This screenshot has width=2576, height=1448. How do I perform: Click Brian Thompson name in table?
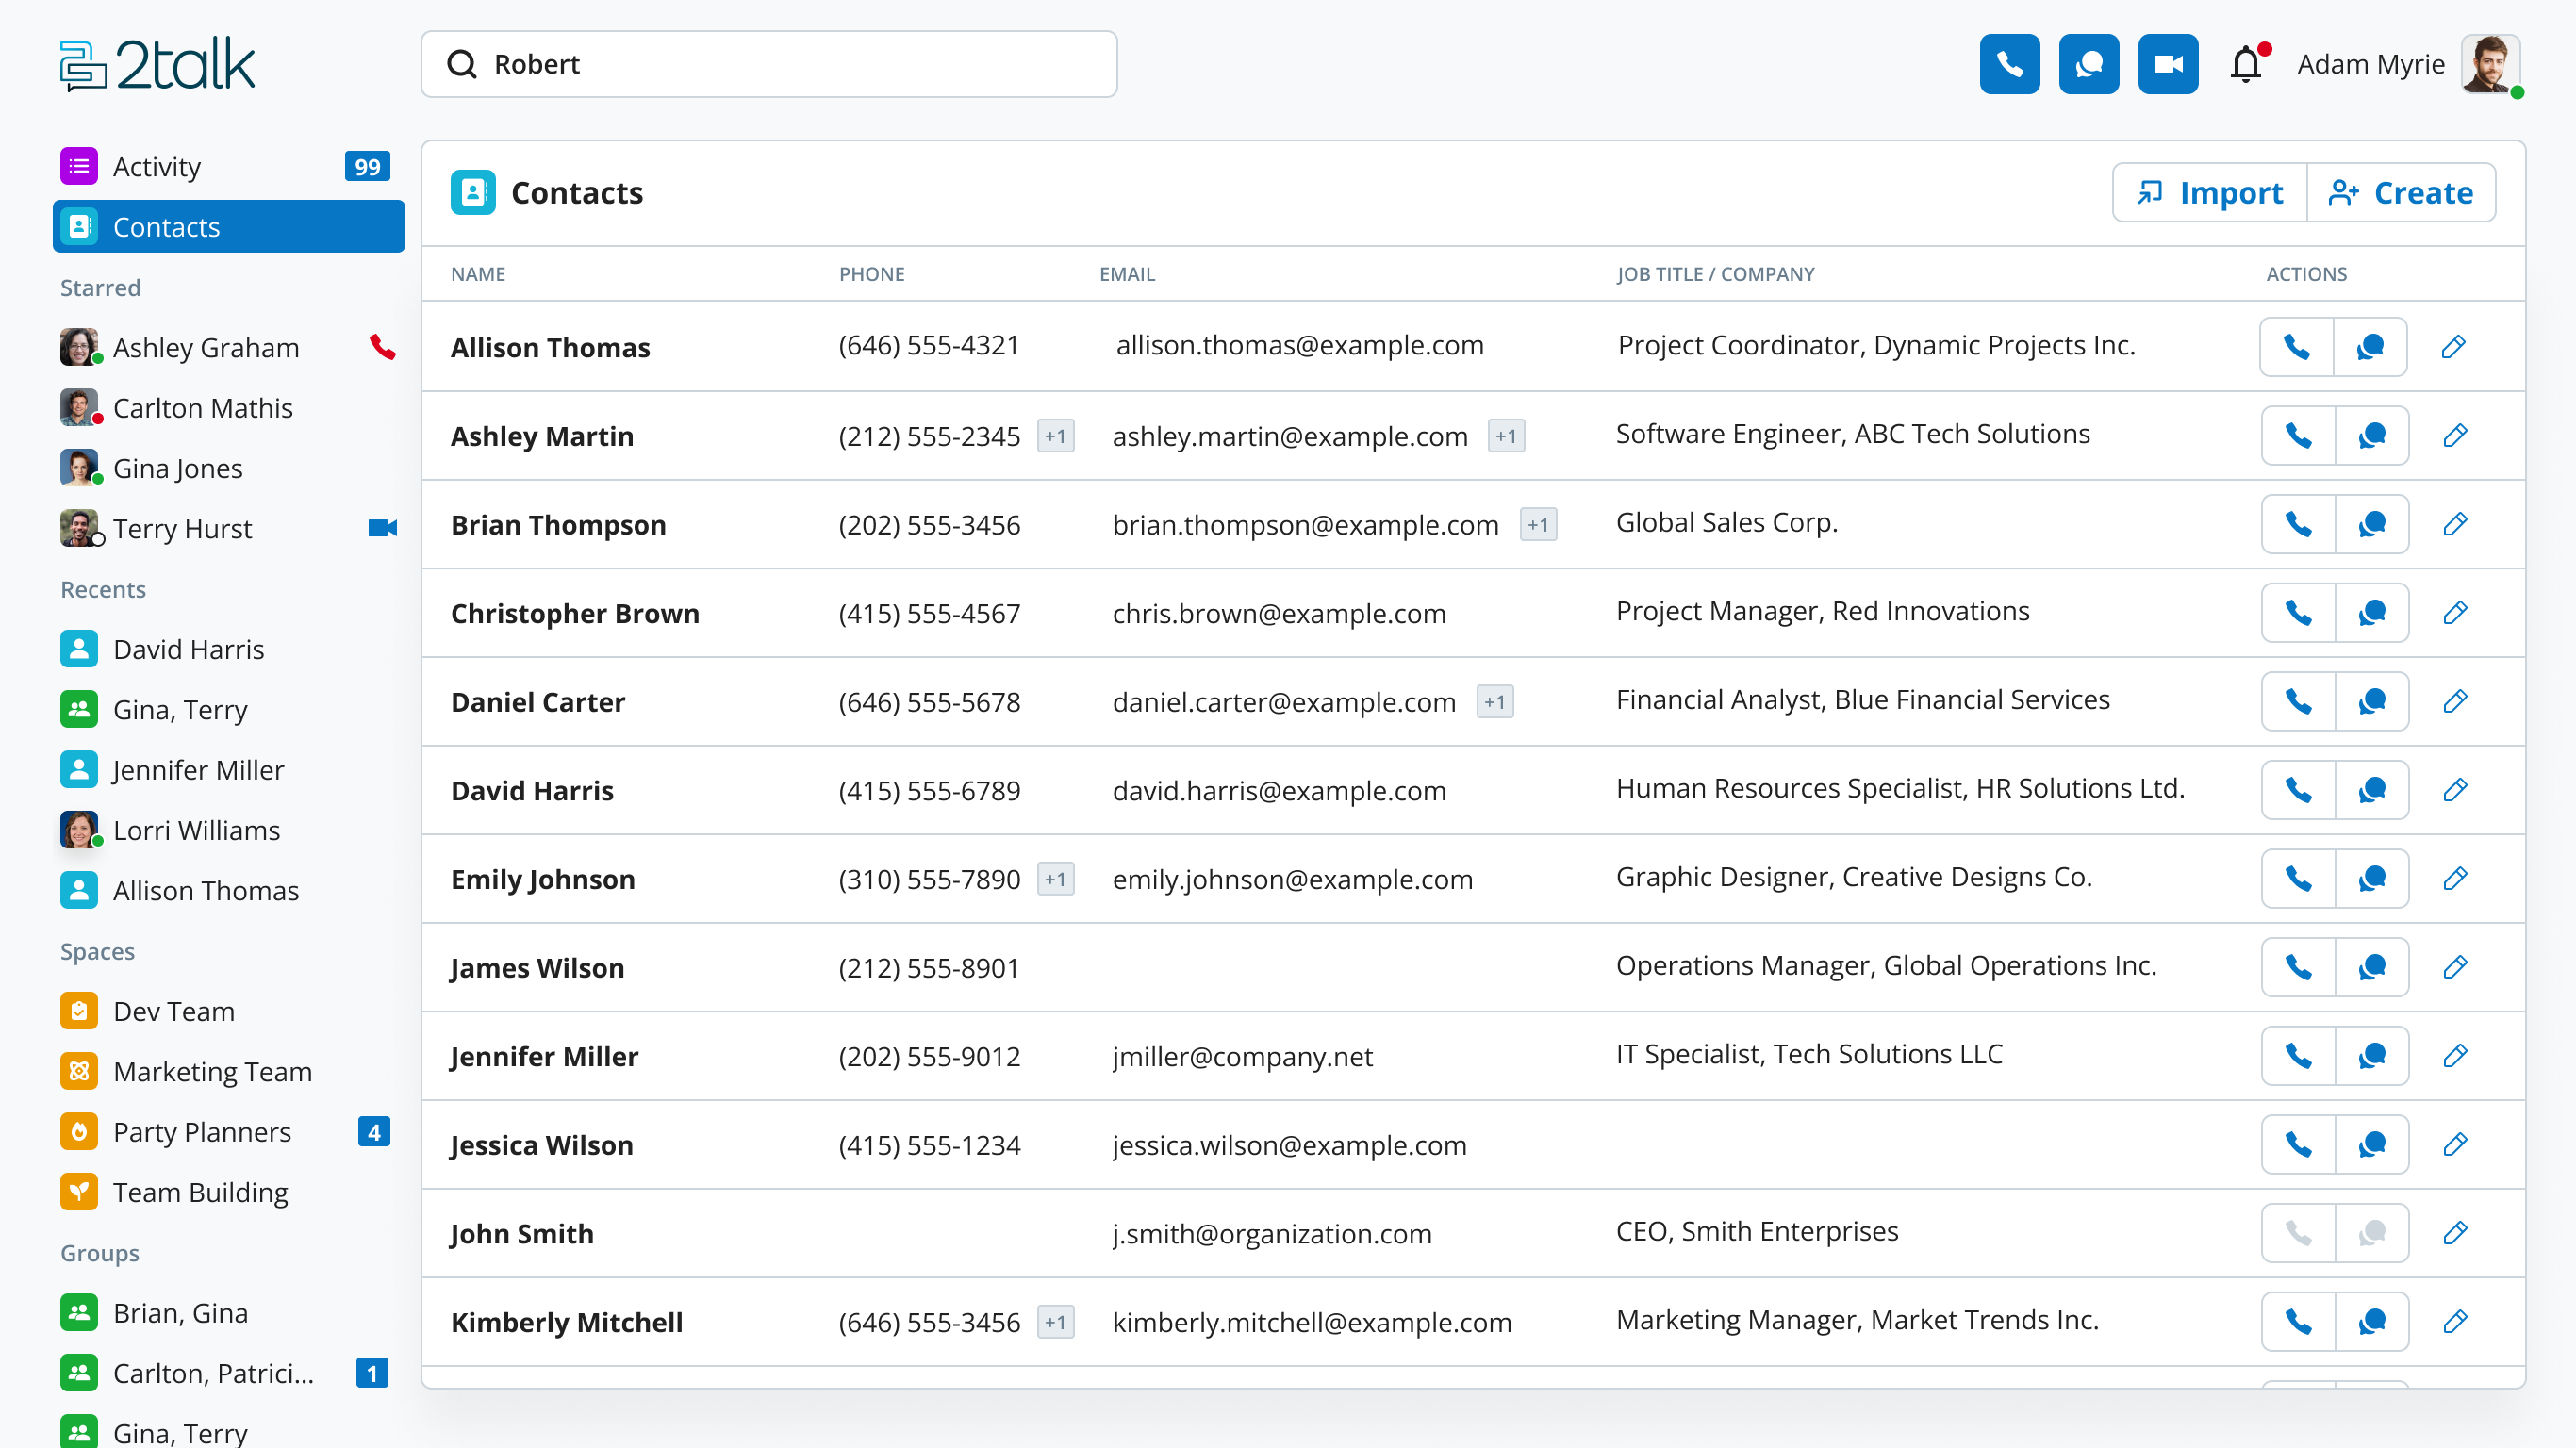[558, 524]
